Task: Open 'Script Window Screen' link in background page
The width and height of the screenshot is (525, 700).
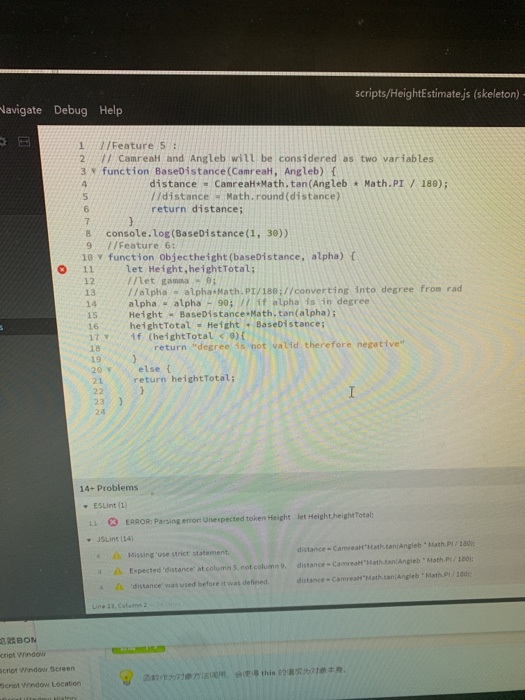Action: 38,669
